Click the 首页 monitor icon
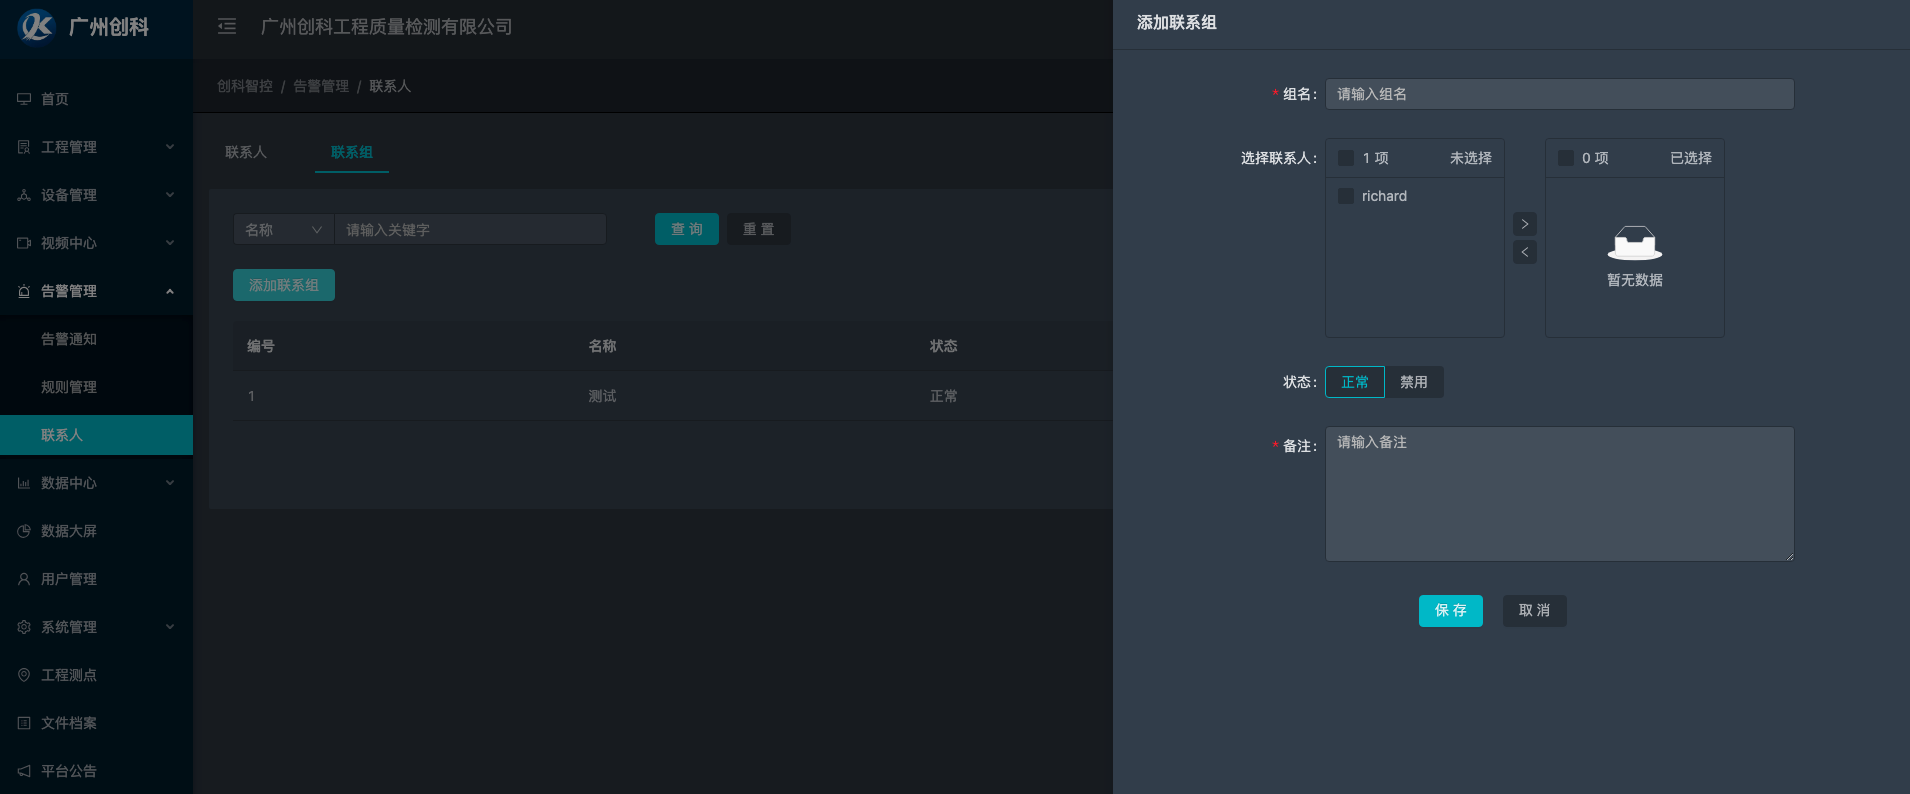This screenshot has width=1910, height=794. pos(24,99)
